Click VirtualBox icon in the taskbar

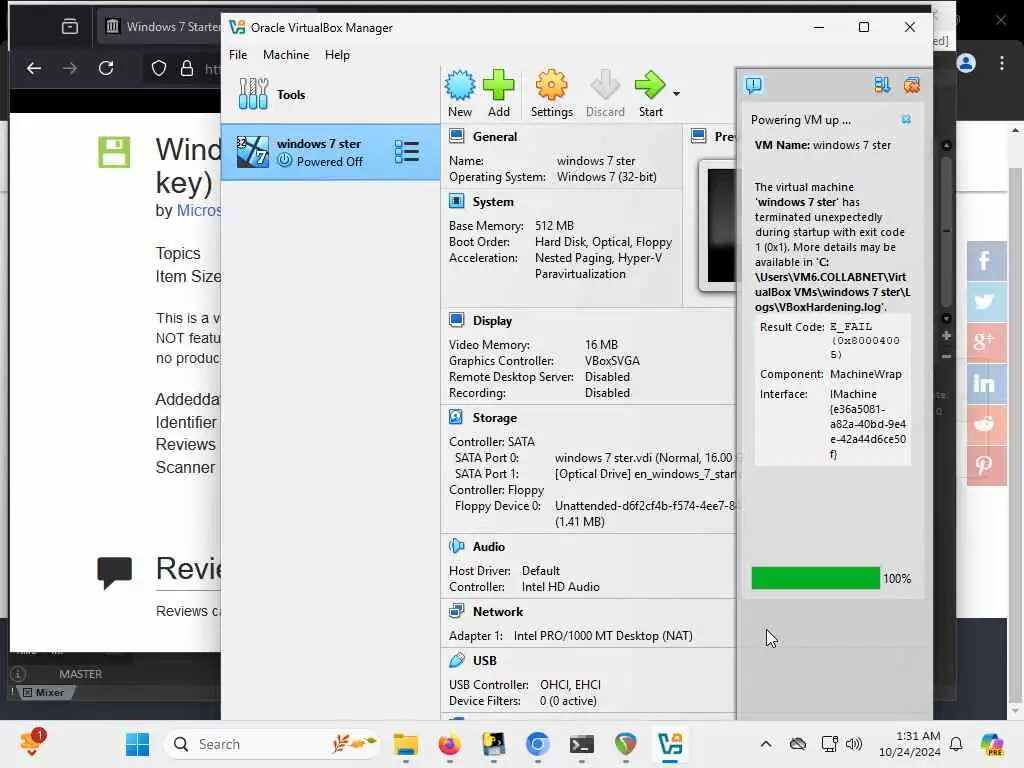click(x=670, y=744)
